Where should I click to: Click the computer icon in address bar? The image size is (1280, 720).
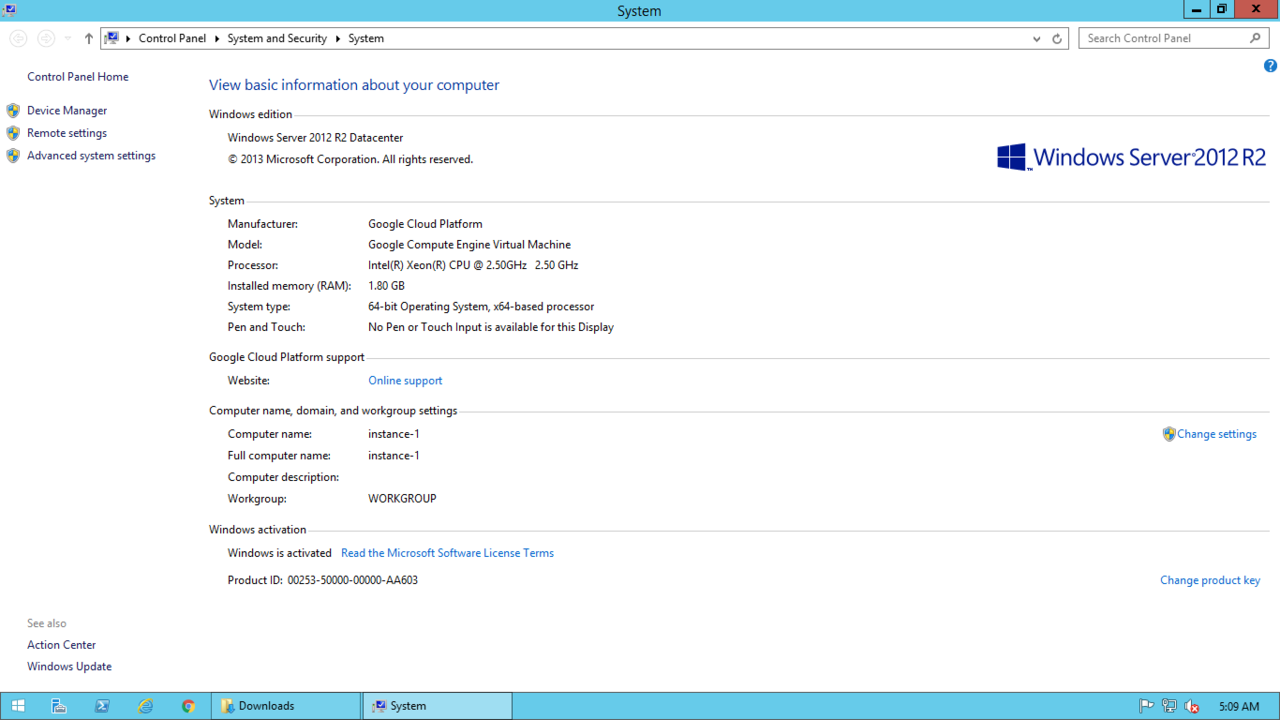pyautogui.click(x=112, y=38)
